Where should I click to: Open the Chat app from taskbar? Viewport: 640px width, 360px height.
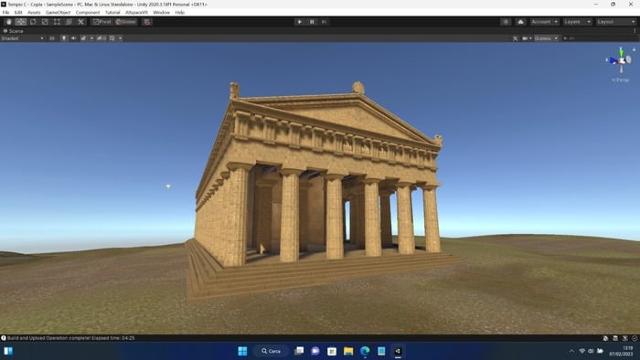(x=316, y=351)
